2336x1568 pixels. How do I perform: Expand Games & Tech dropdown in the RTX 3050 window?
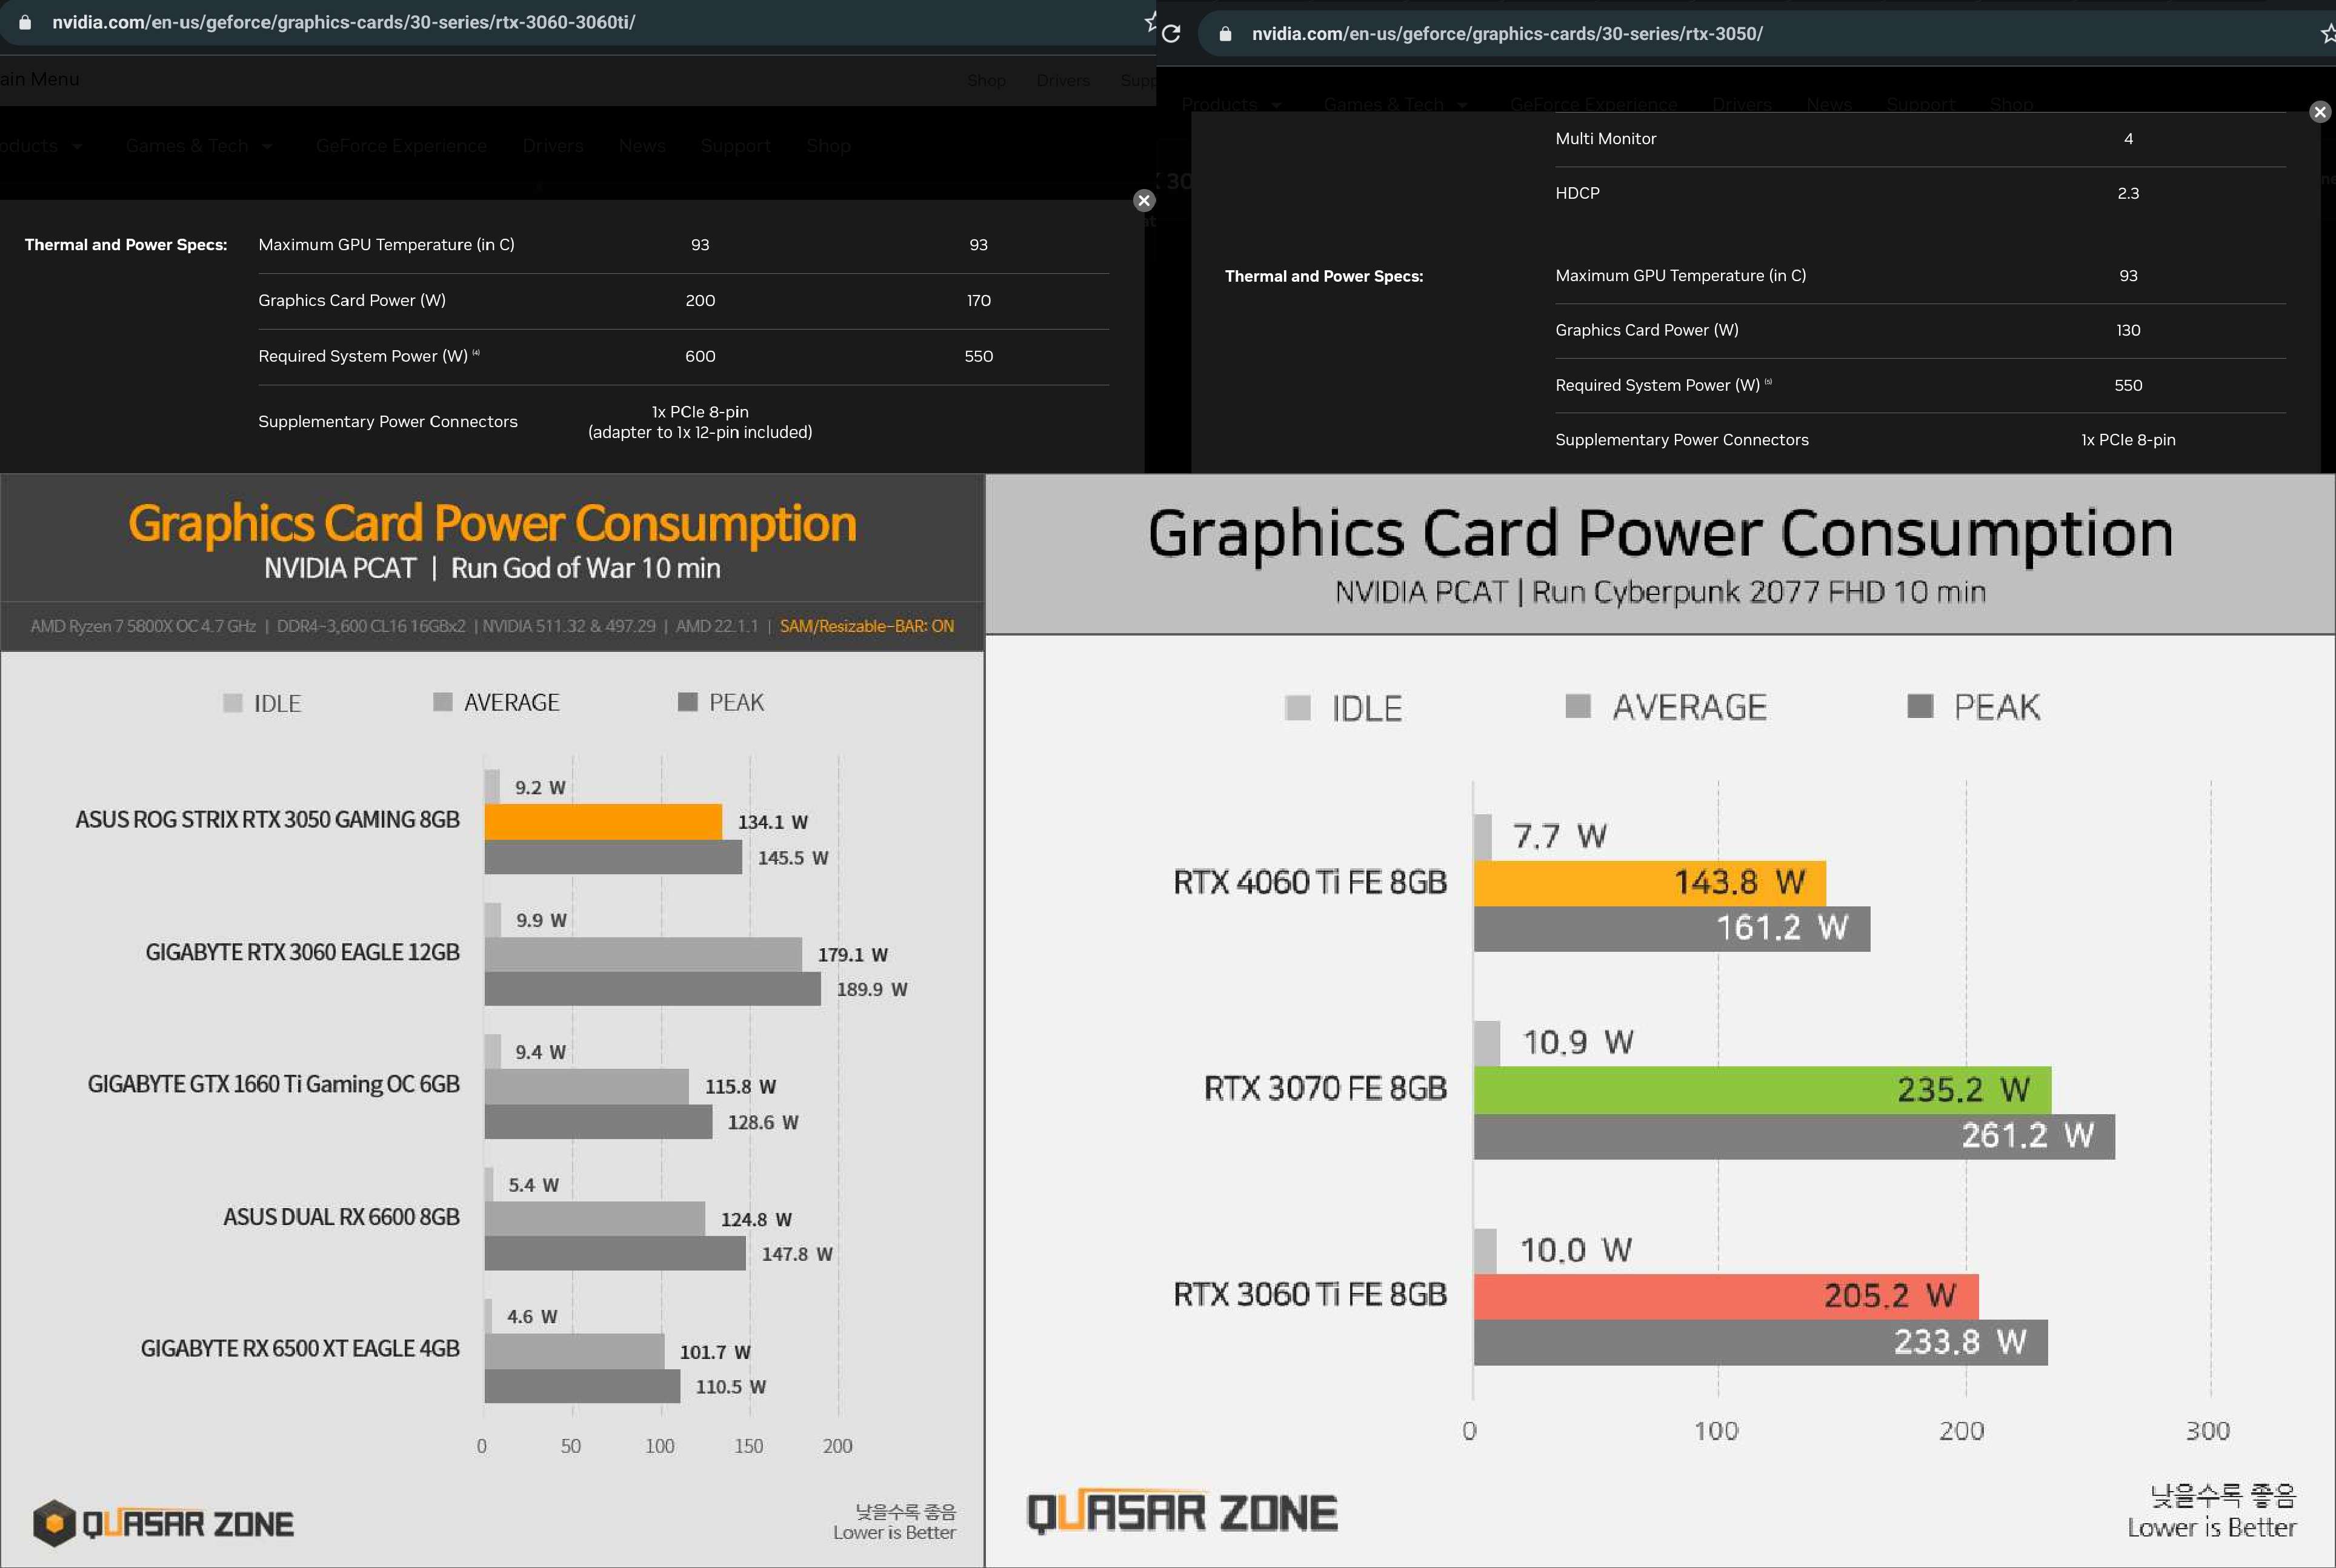click(x=1395, y=104)
